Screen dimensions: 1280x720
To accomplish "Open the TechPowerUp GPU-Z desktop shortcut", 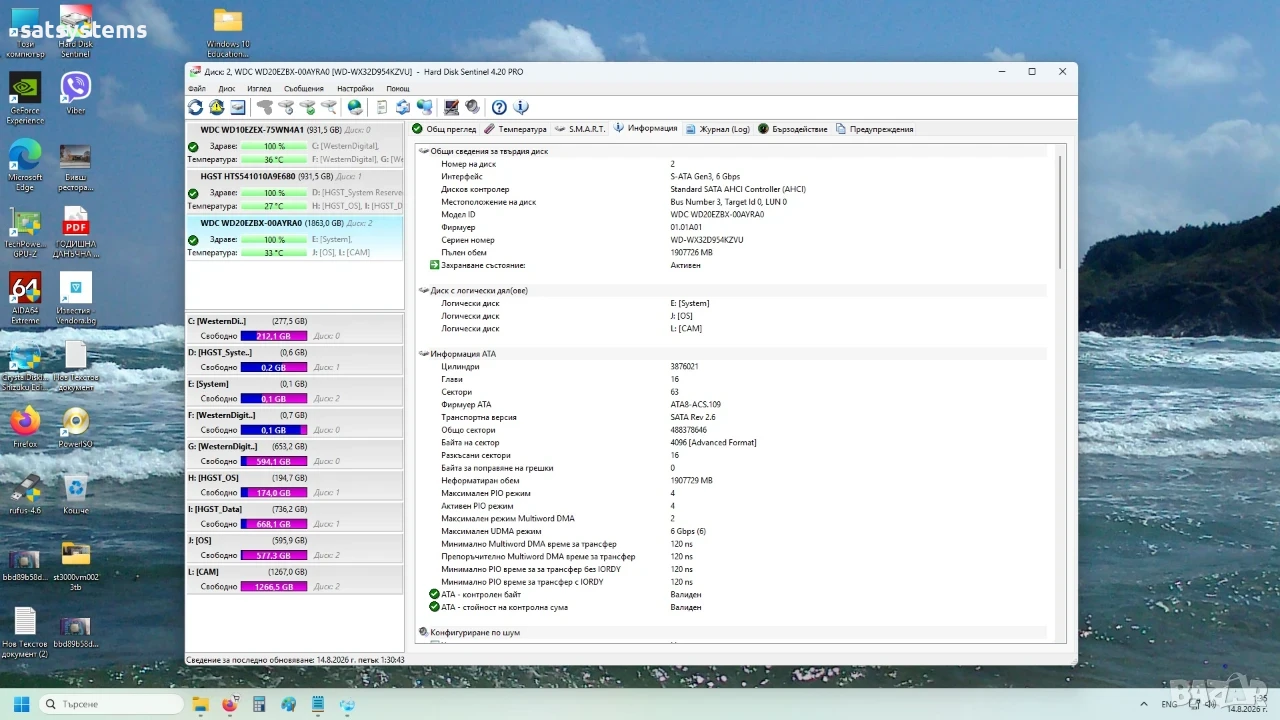I will [x=25, y=232].
